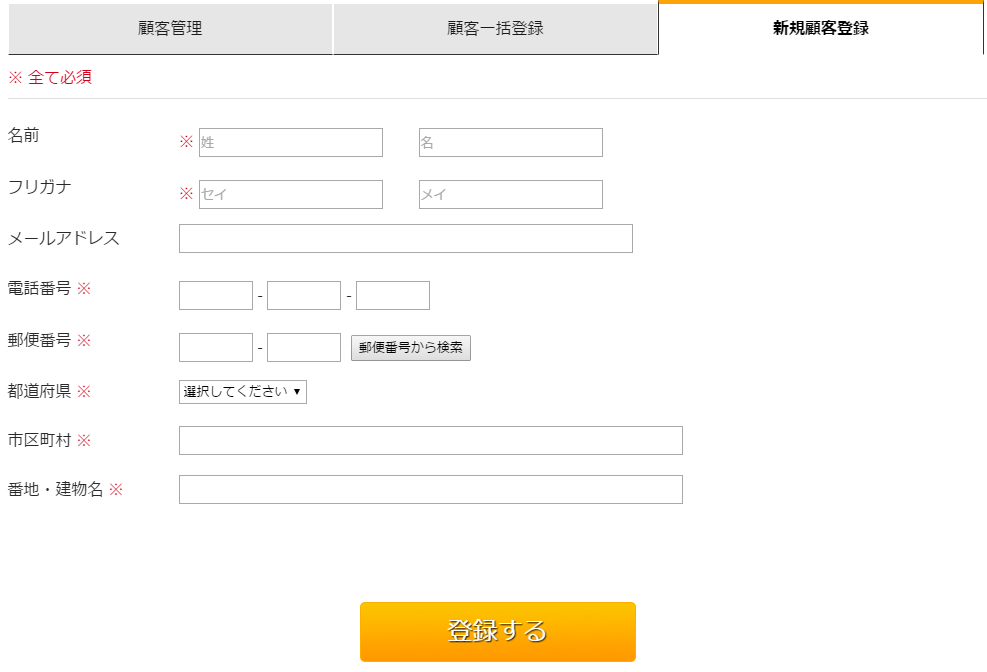Switch to the 顧客管理 tab
This screenshot has height=672, width=987.
click(170, 29)
